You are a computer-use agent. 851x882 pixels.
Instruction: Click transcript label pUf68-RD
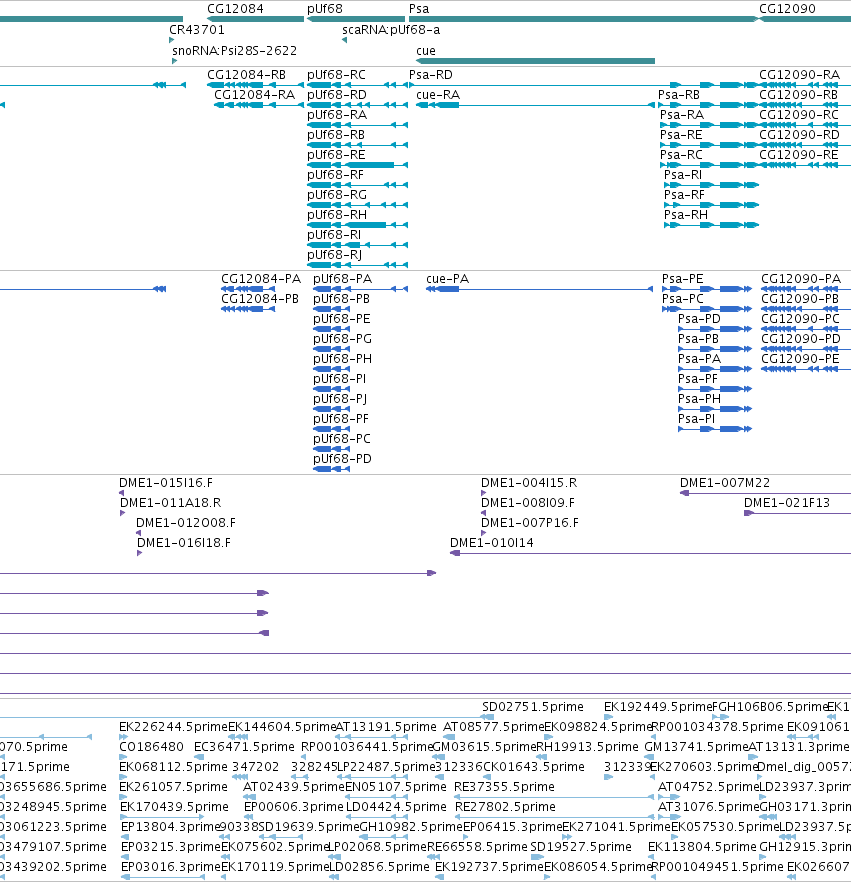[337, 94]
